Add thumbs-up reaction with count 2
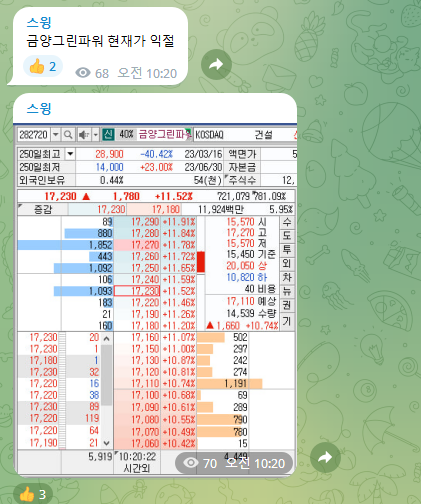The height and width of the screenshot is (504, 421). pyautogui.click(x=43, y=67)
